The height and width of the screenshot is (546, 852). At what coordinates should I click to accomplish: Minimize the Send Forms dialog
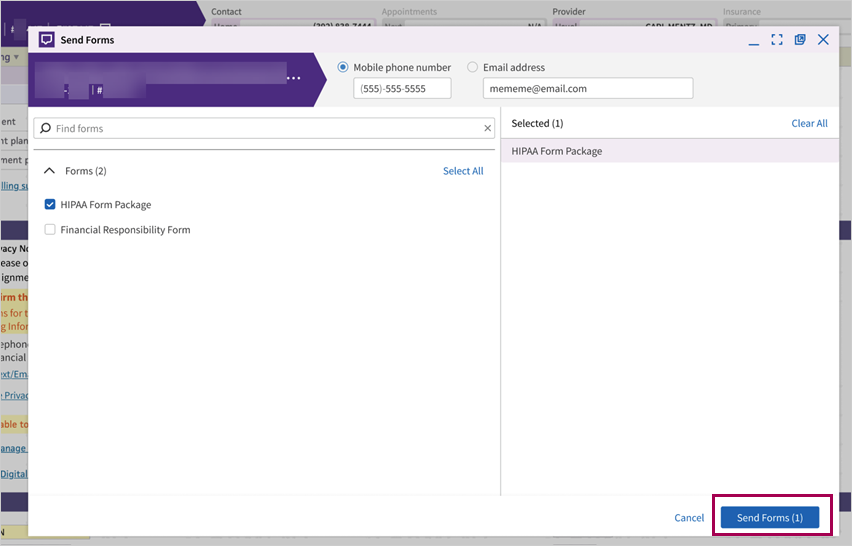click(755, 40)
